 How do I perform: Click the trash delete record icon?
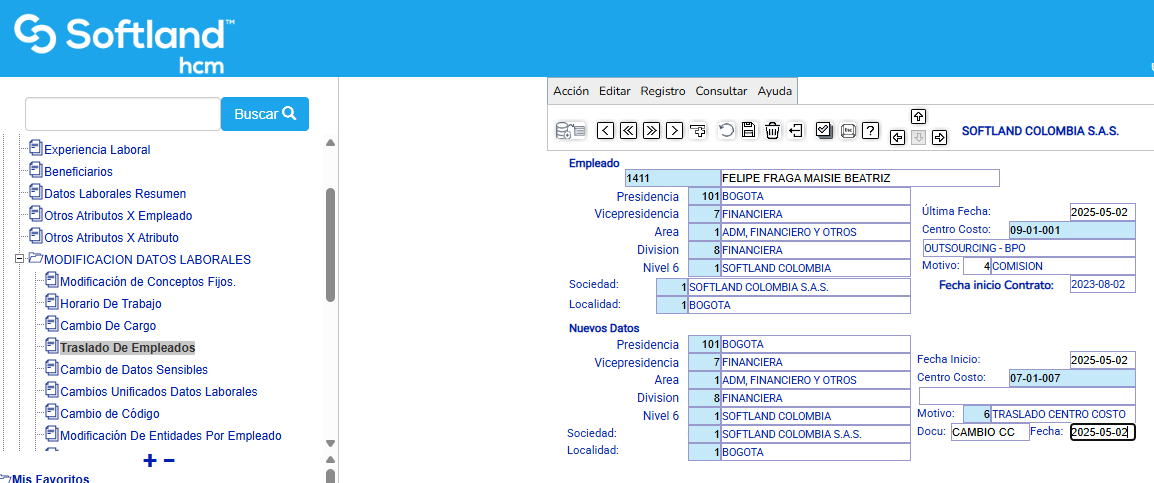pyautogui.click(x=772, y=130)
